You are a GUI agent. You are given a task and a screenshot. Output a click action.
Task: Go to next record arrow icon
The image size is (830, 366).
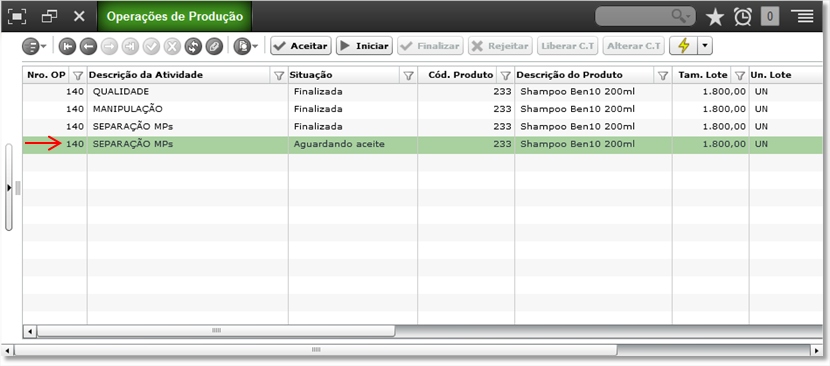pos(109,47)
